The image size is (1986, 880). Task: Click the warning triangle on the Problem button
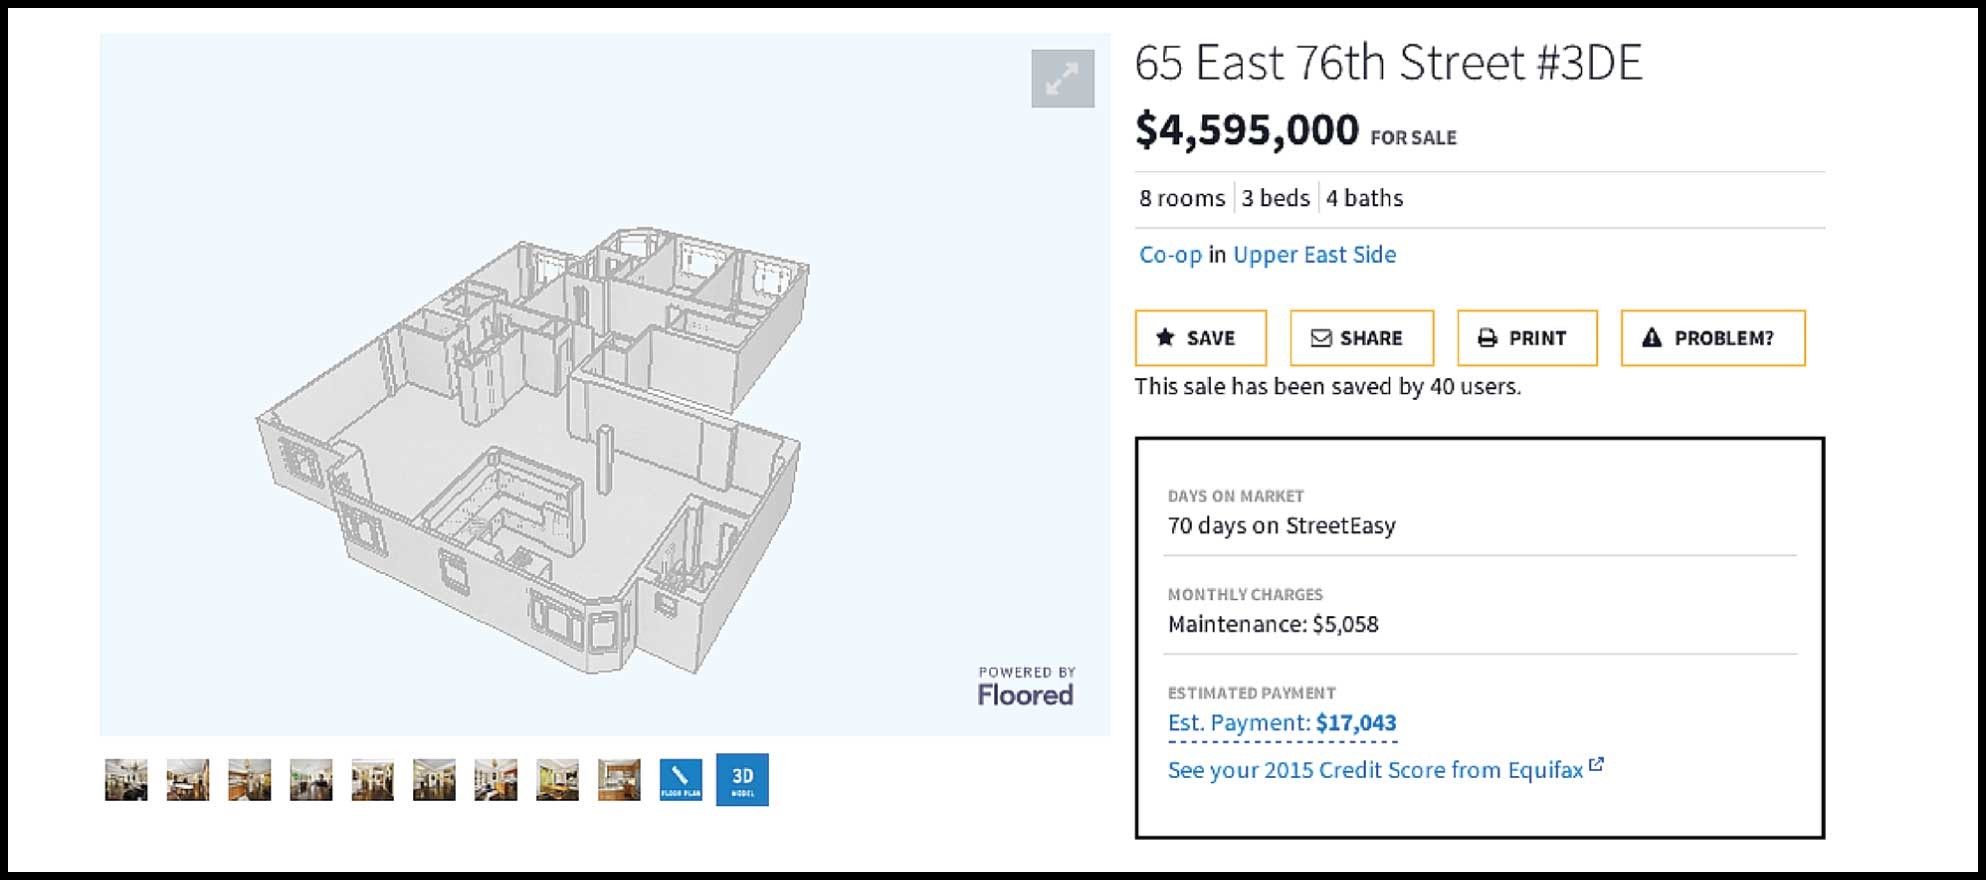click(1651, 338)
